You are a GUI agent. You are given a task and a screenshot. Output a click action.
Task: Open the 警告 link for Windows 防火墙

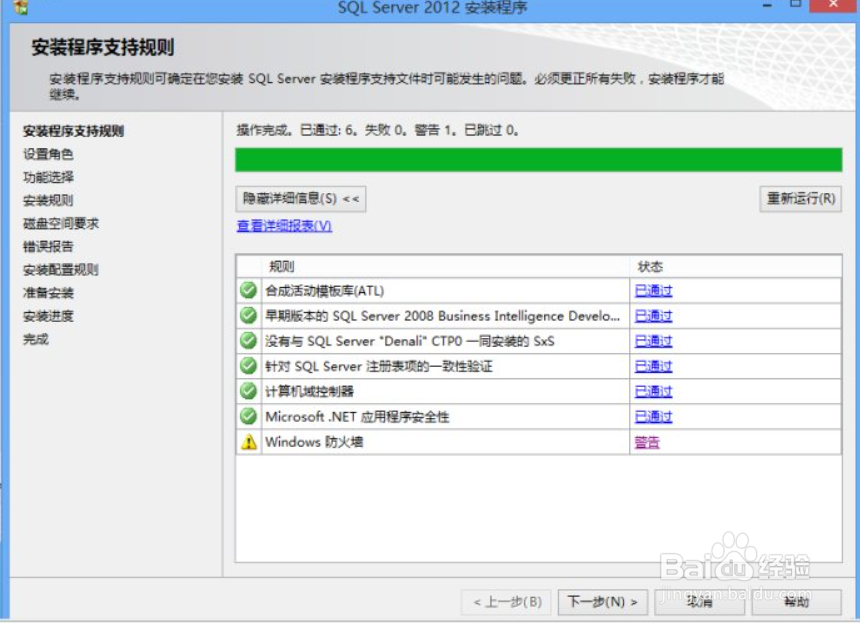point(647,442)
